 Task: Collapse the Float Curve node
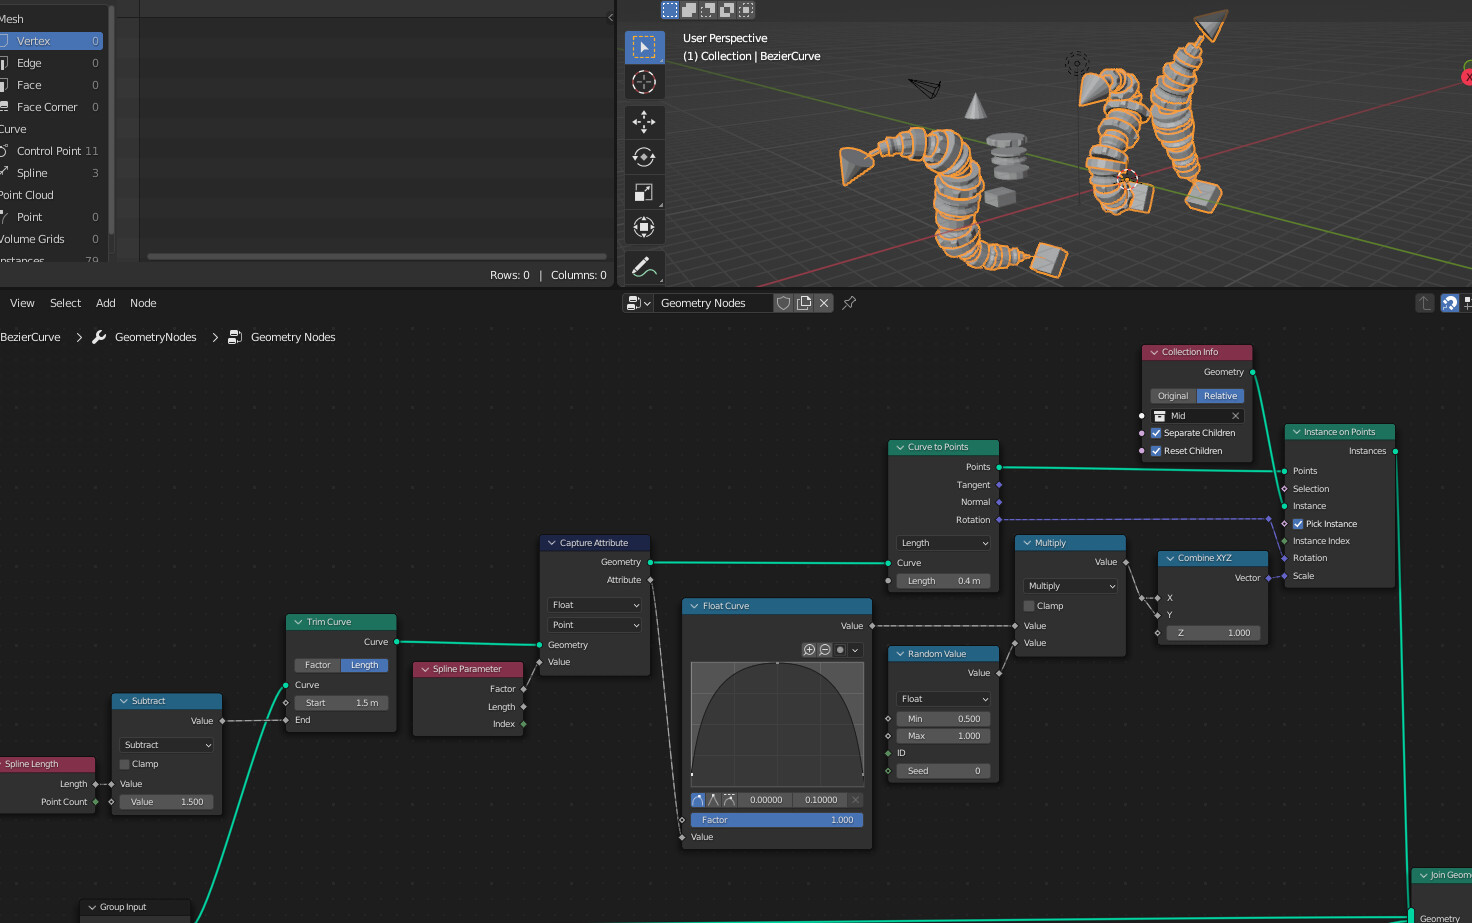(x=694, y=606)
